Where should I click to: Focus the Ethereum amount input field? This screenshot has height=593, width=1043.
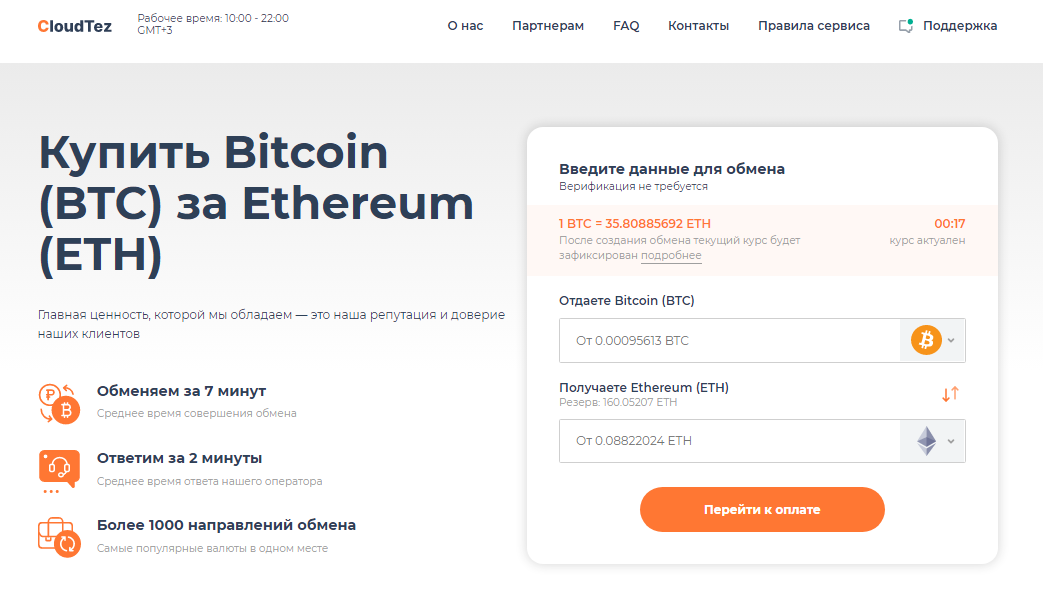730,441
